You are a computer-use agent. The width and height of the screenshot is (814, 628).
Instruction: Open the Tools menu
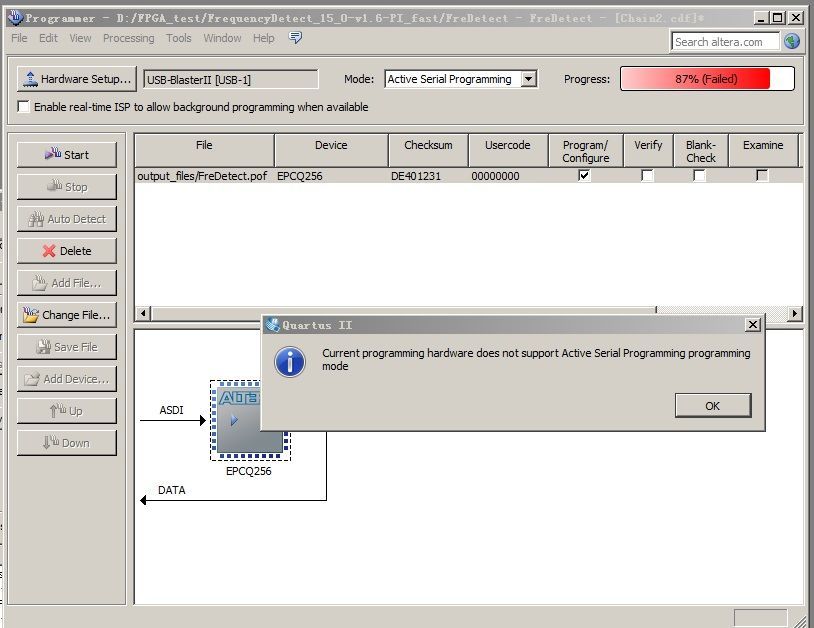(x=179, y=38)
